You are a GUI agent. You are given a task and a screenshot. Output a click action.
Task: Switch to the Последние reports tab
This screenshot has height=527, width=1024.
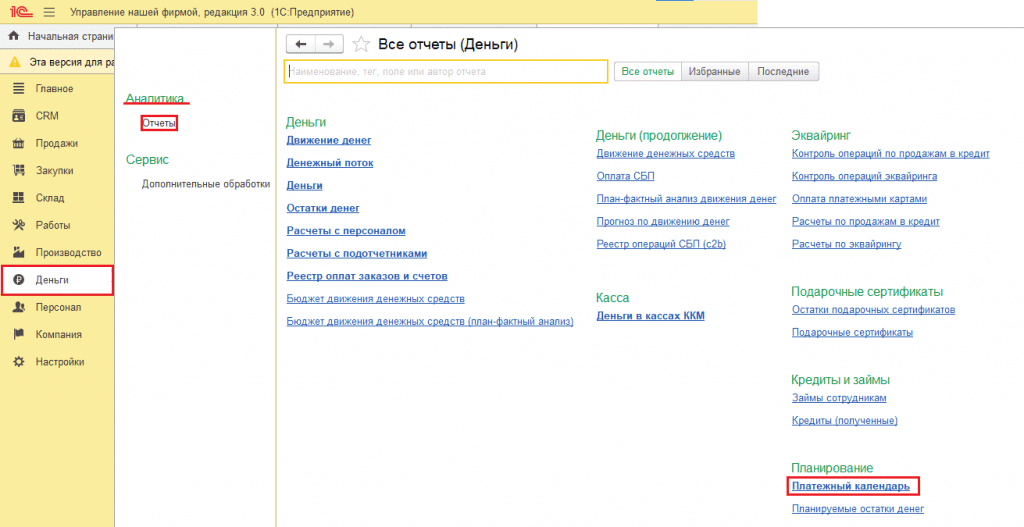click(x=784, y=72)
